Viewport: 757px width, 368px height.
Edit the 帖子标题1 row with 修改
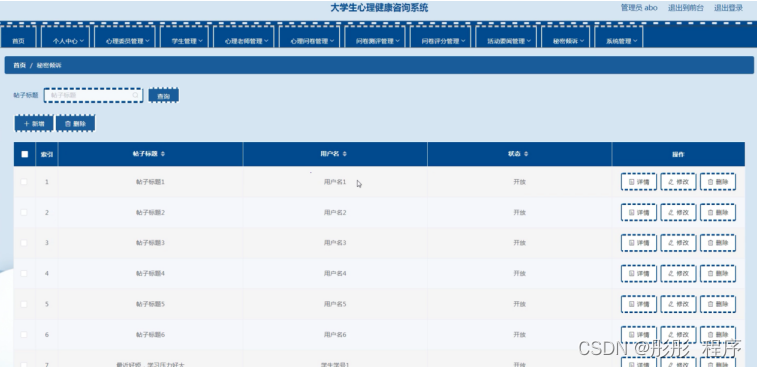[678, 182]
